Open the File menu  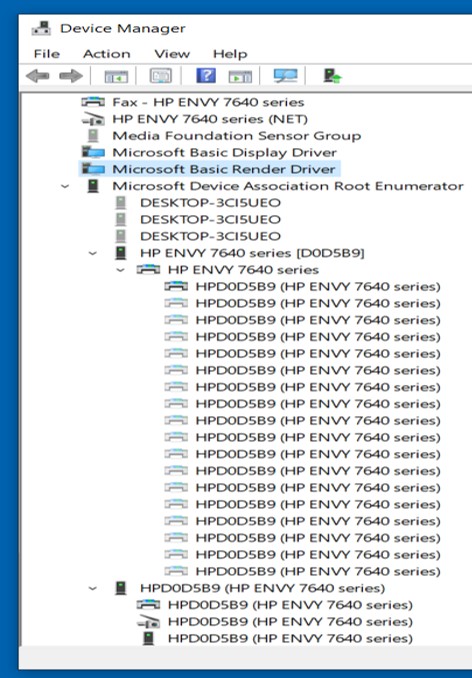47,54
